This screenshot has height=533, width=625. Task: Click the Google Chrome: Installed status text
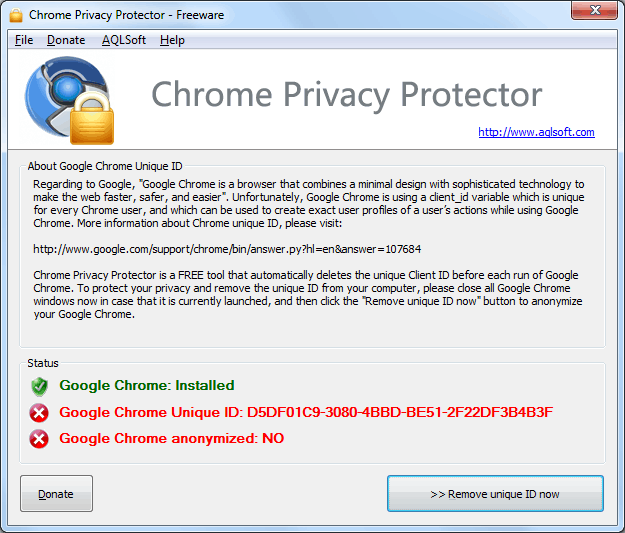(147, 386)
